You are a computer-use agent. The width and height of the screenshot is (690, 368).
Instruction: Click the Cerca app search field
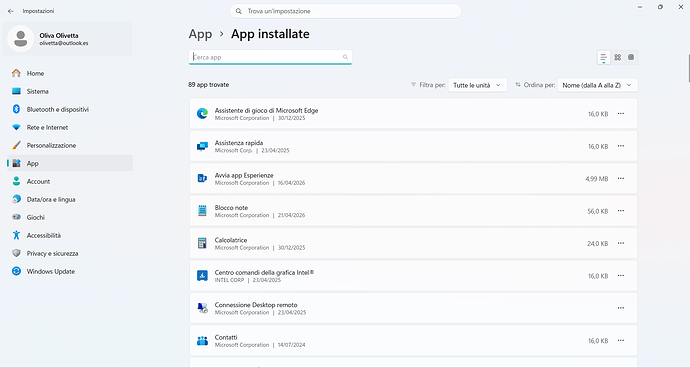270,57
